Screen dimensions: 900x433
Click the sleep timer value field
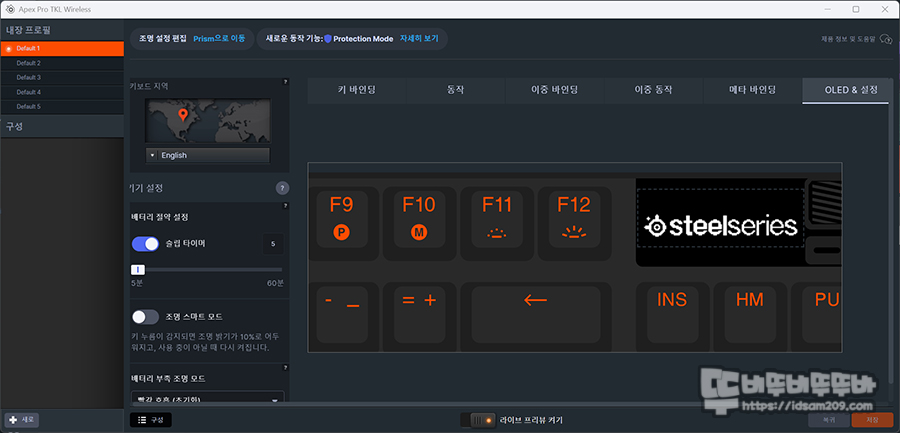273,244
